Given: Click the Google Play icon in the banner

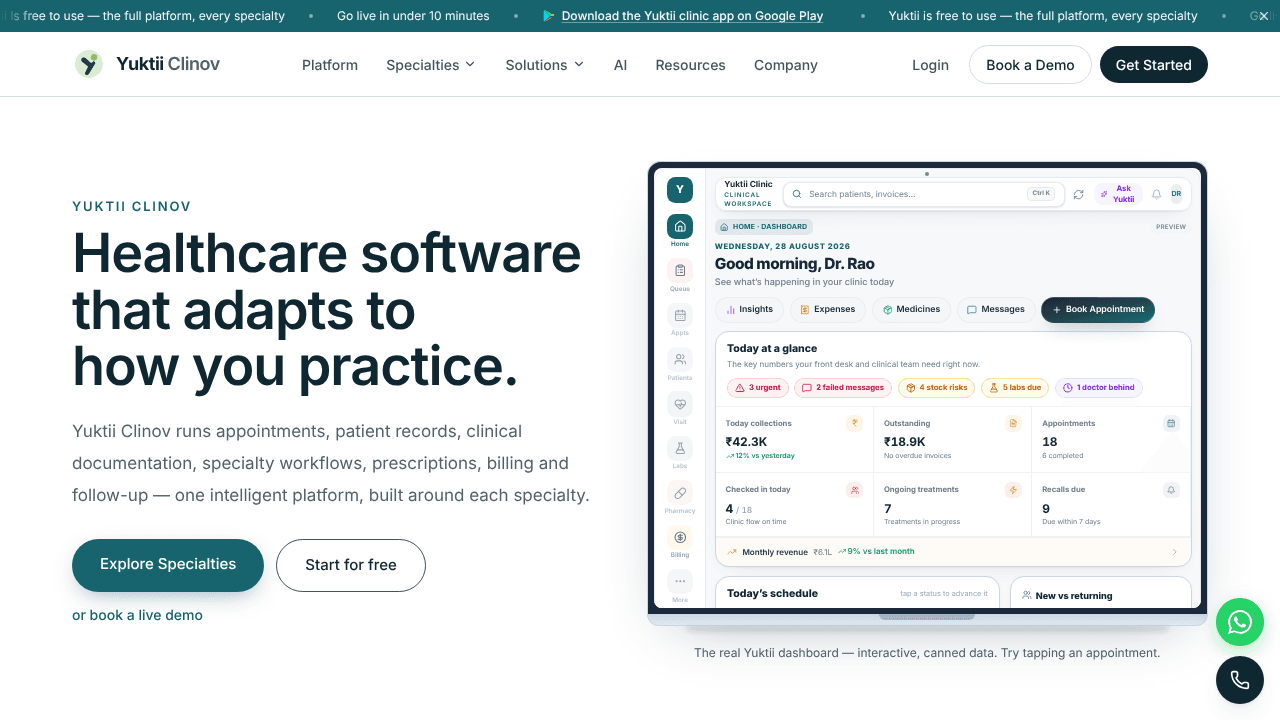Looking at the screenshot, I should point(548,16).
